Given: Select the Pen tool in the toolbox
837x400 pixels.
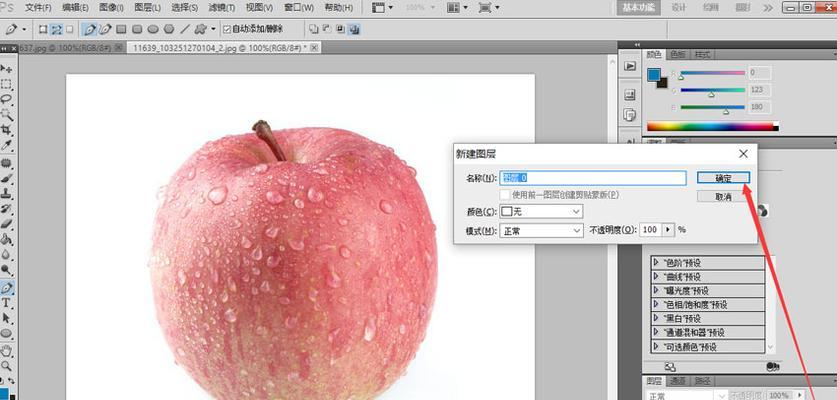Looking at the screenshot, I should click(6, 288).
